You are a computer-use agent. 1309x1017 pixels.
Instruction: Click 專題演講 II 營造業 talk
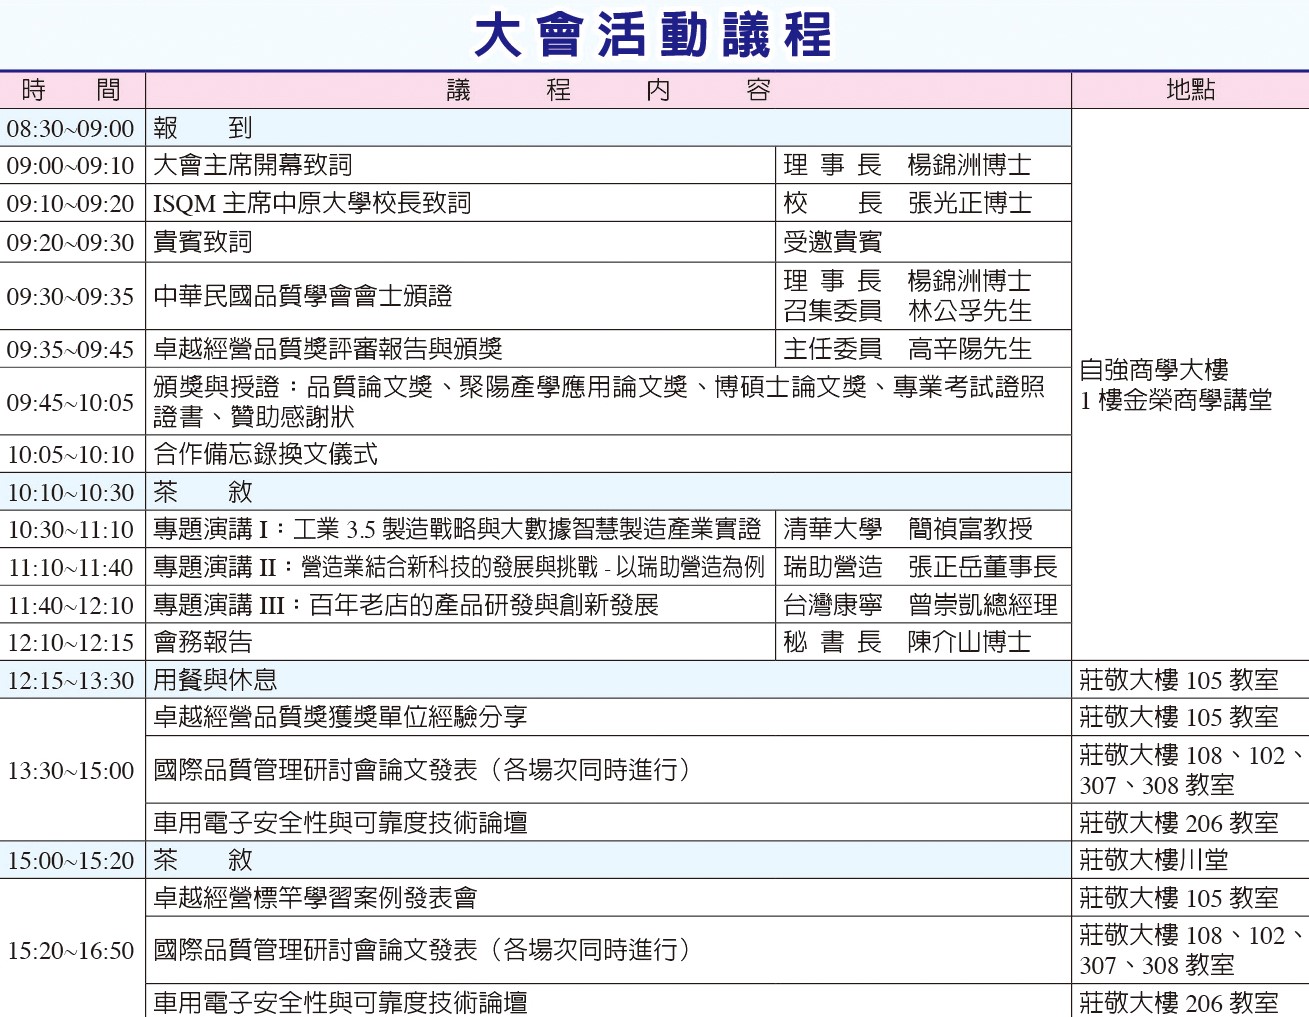point(459,567)
